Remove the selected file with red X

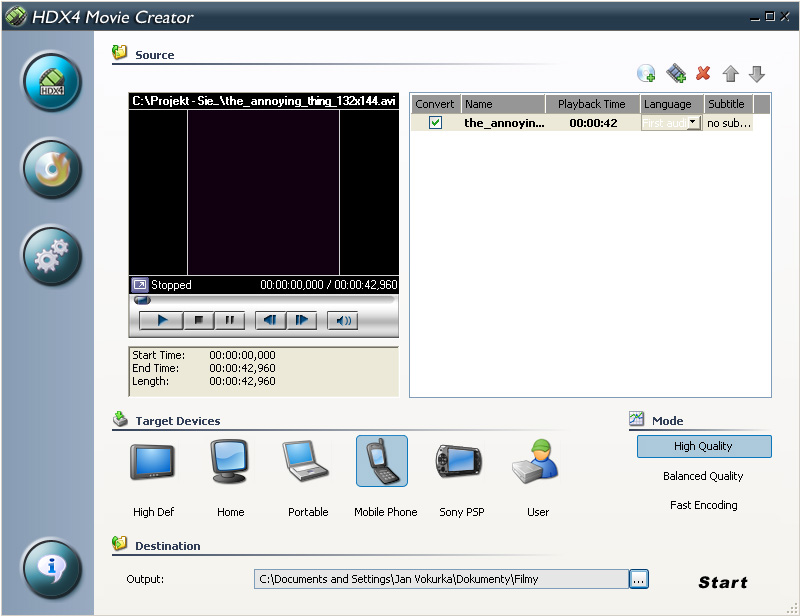703,73
